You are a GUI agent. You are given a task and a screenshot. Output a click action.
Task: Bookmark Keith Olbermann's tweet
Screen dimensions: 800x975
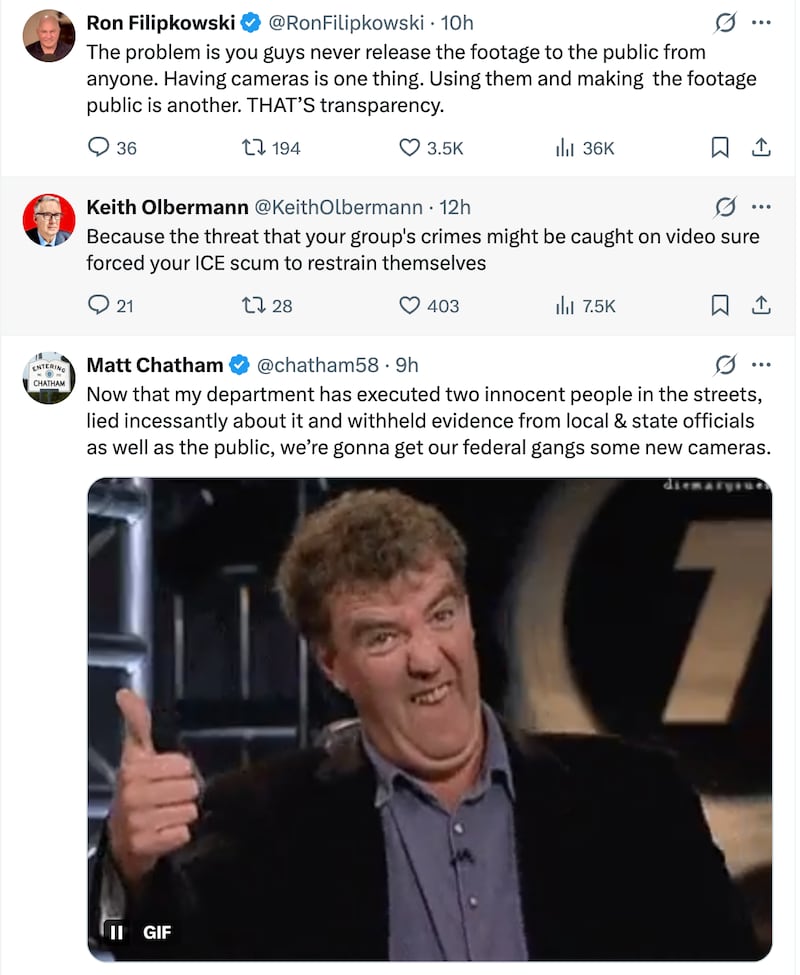coord(719,305)
